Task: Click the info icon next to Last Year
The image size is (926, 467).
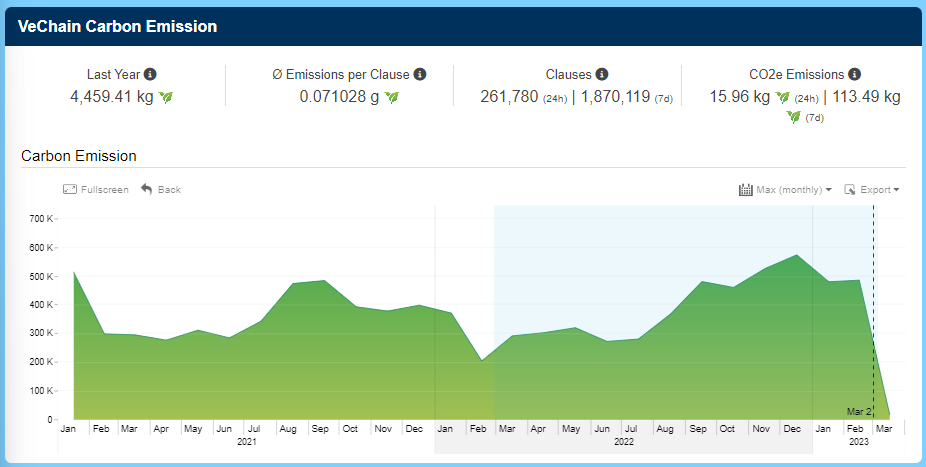Action: point(151,74)
